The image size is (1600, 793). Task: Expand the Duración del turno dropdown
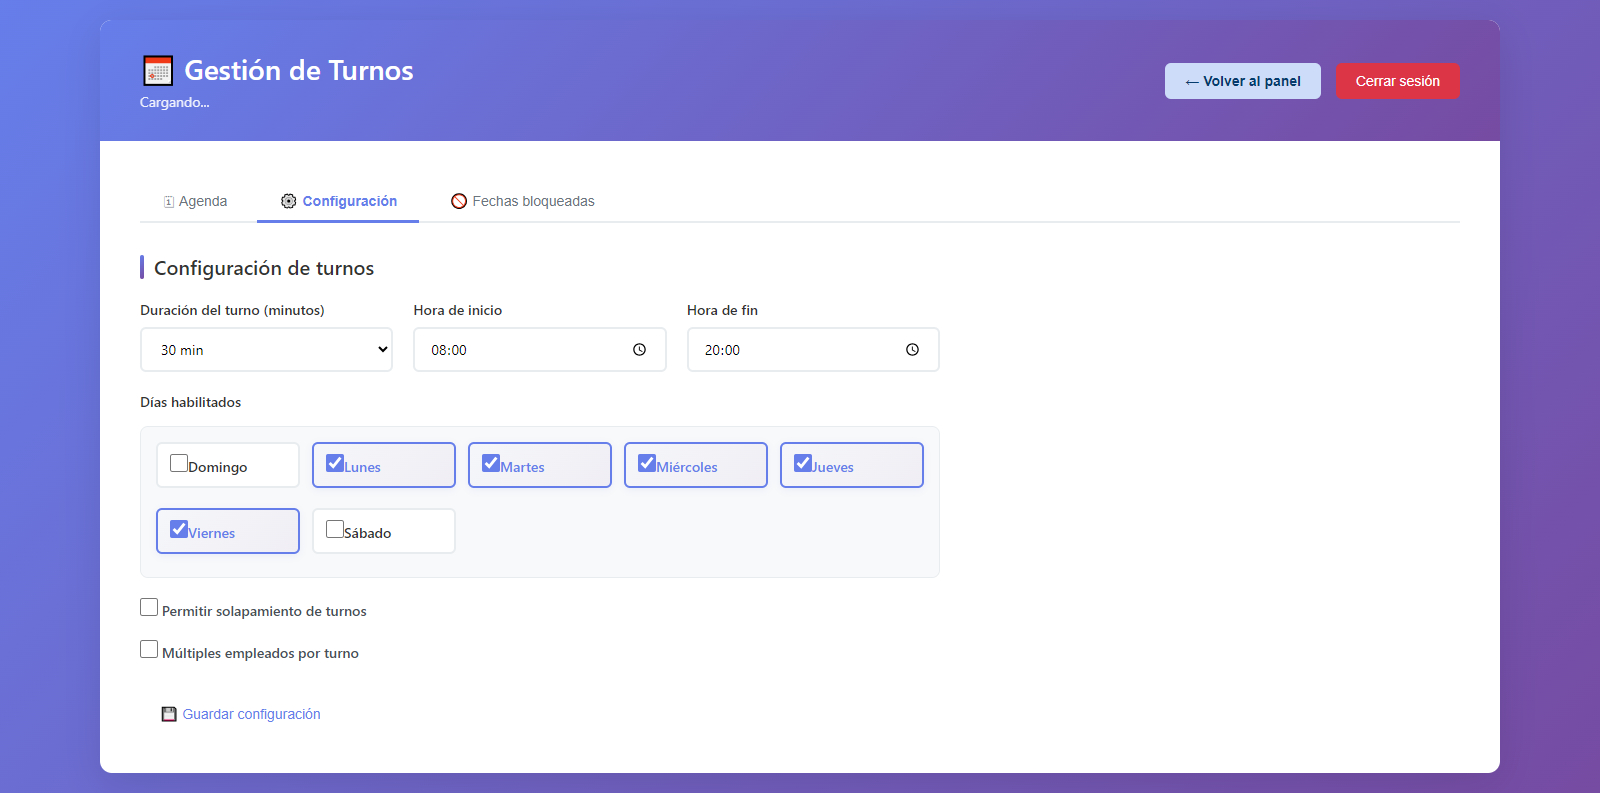tap(266, 350)
